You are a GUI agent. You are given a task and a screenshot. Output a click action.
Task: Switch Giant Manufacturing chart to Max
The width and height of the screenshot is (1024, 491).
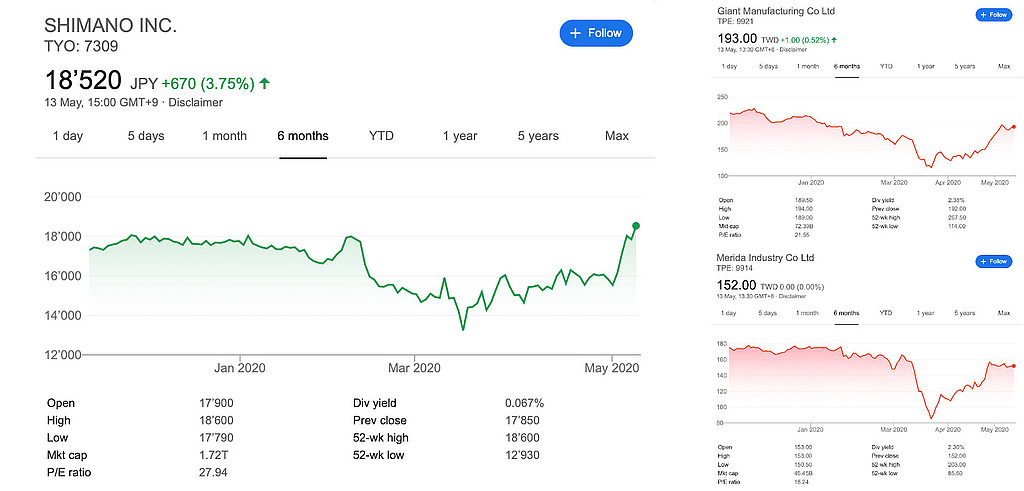pos(1004,66)
